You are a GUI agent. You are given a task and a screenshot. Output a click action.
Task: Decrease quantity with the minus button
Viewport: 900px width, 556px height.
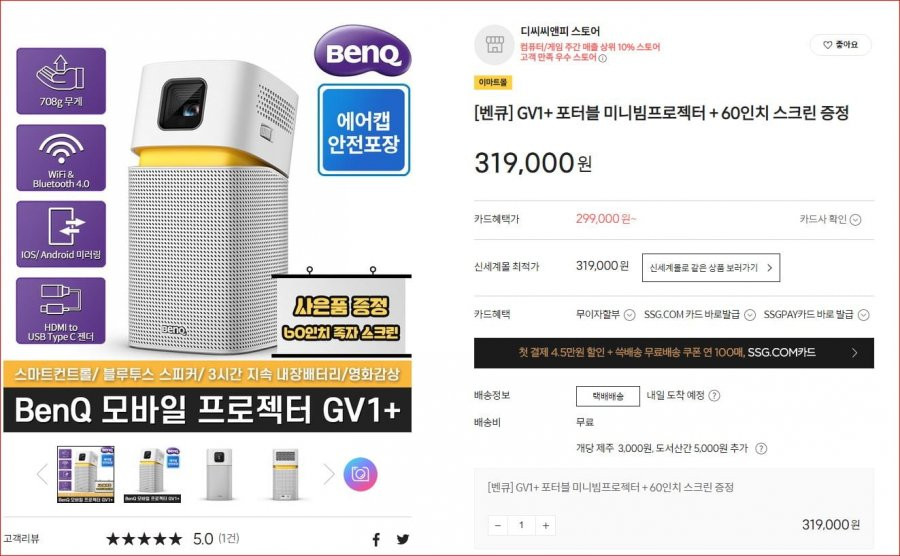498,526
